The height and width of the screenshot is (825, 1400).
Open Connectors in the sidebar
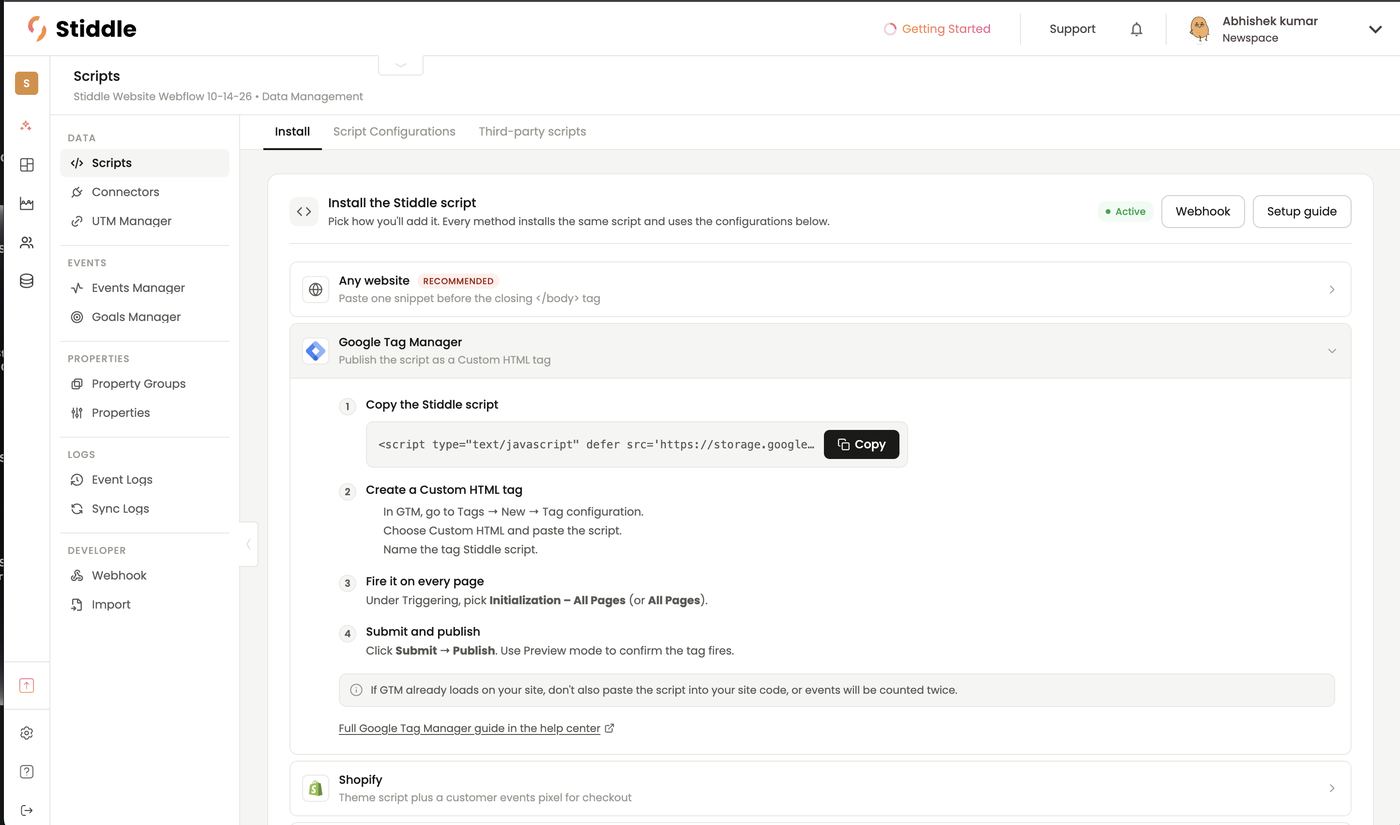(x=145, y=192)
